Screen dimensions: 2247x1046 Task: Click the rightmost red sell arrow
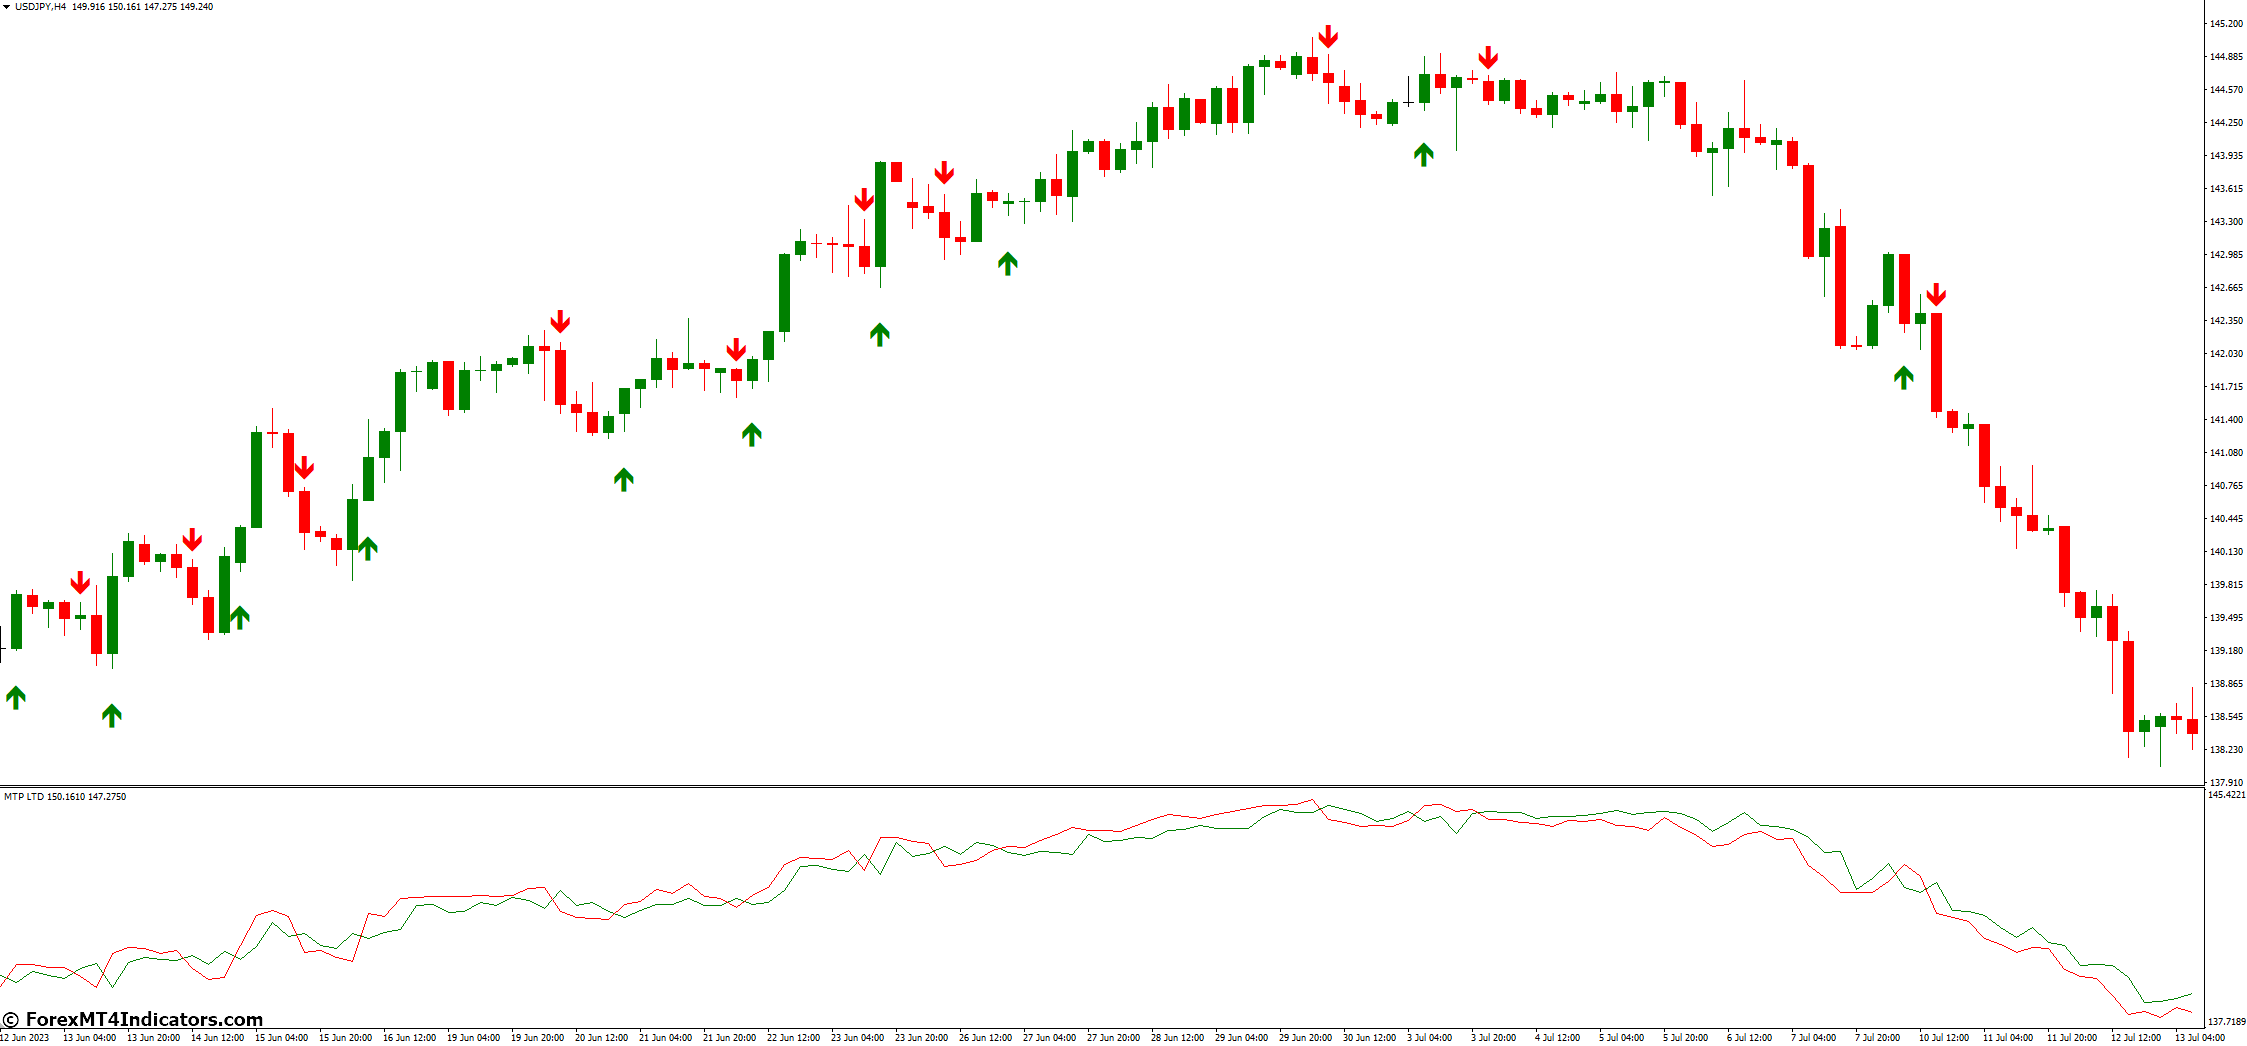click(1936, 294)
